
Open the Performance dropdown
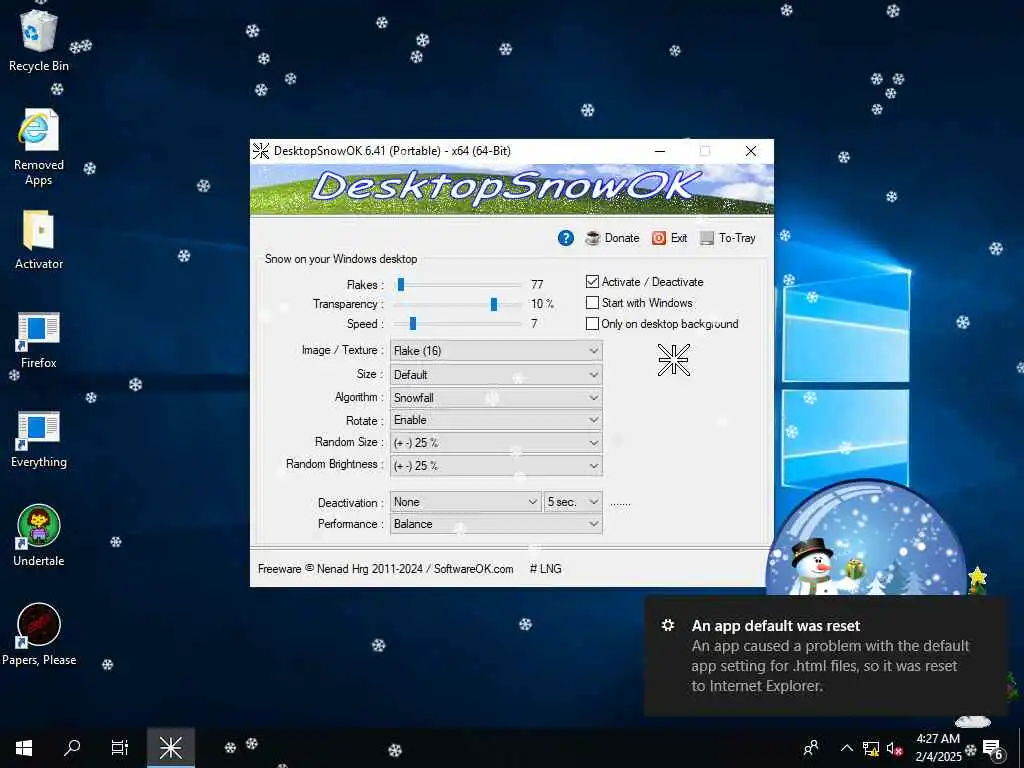496,524
